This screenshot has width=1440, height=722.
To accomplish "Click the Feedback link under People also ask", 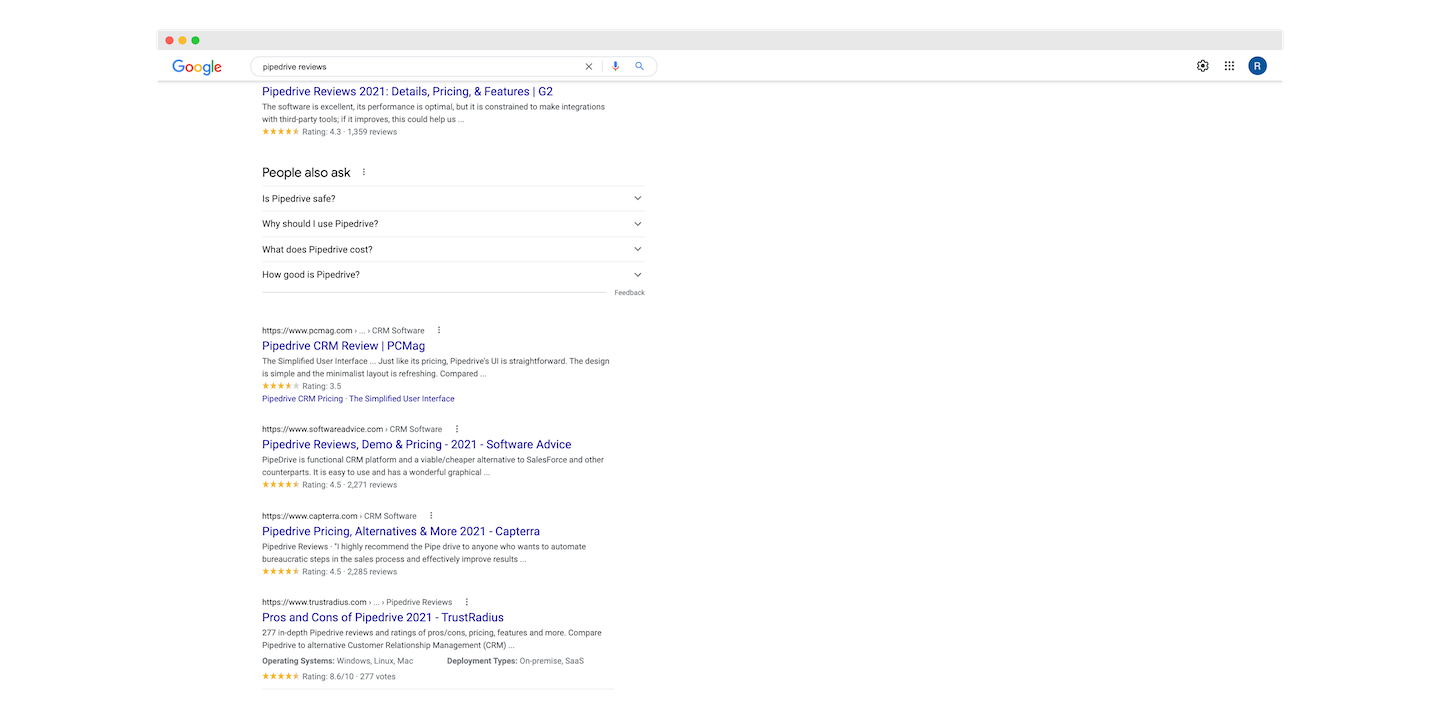I will (630, 293).
